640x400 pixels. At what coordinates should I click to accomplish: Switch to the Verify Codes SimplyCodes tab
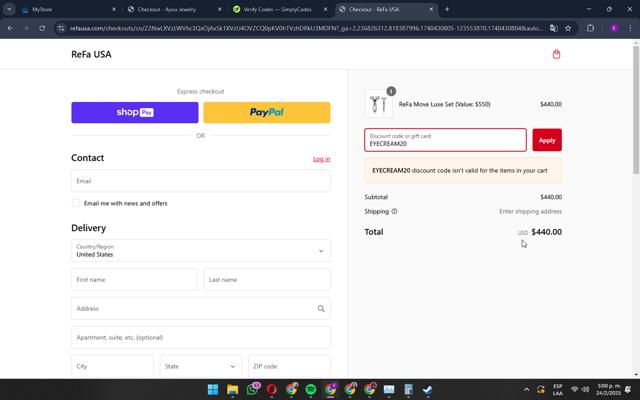[x=280, y=9]
